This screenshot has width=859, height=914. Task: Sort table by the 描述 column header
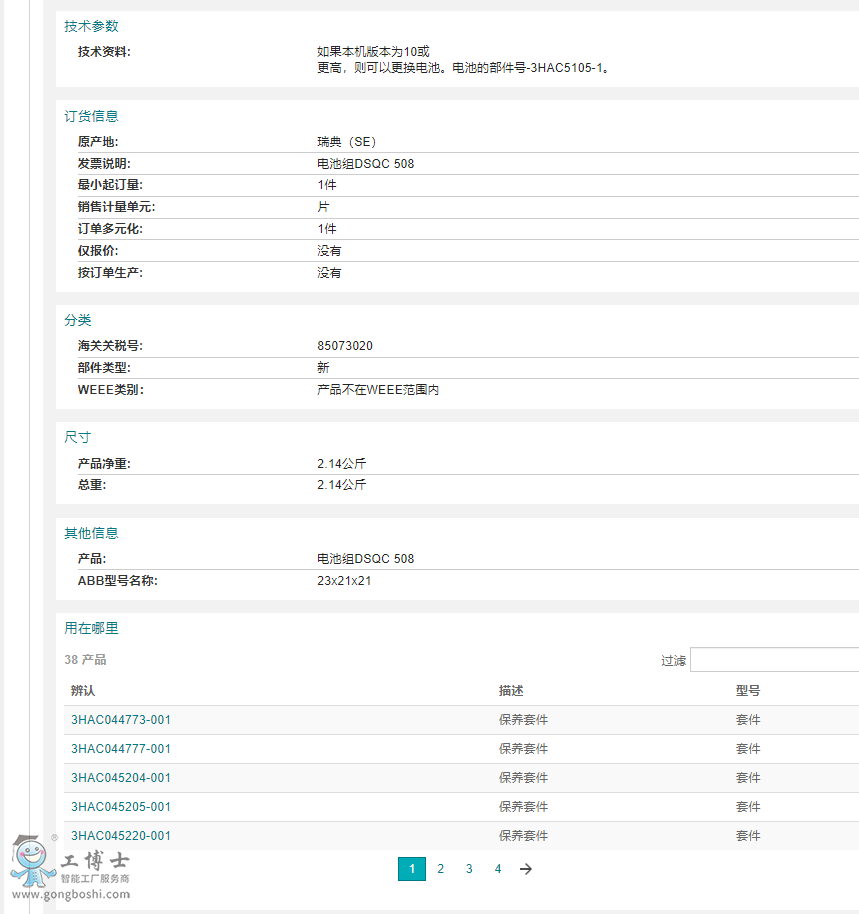pyautogui.click(x=511, y=691)
